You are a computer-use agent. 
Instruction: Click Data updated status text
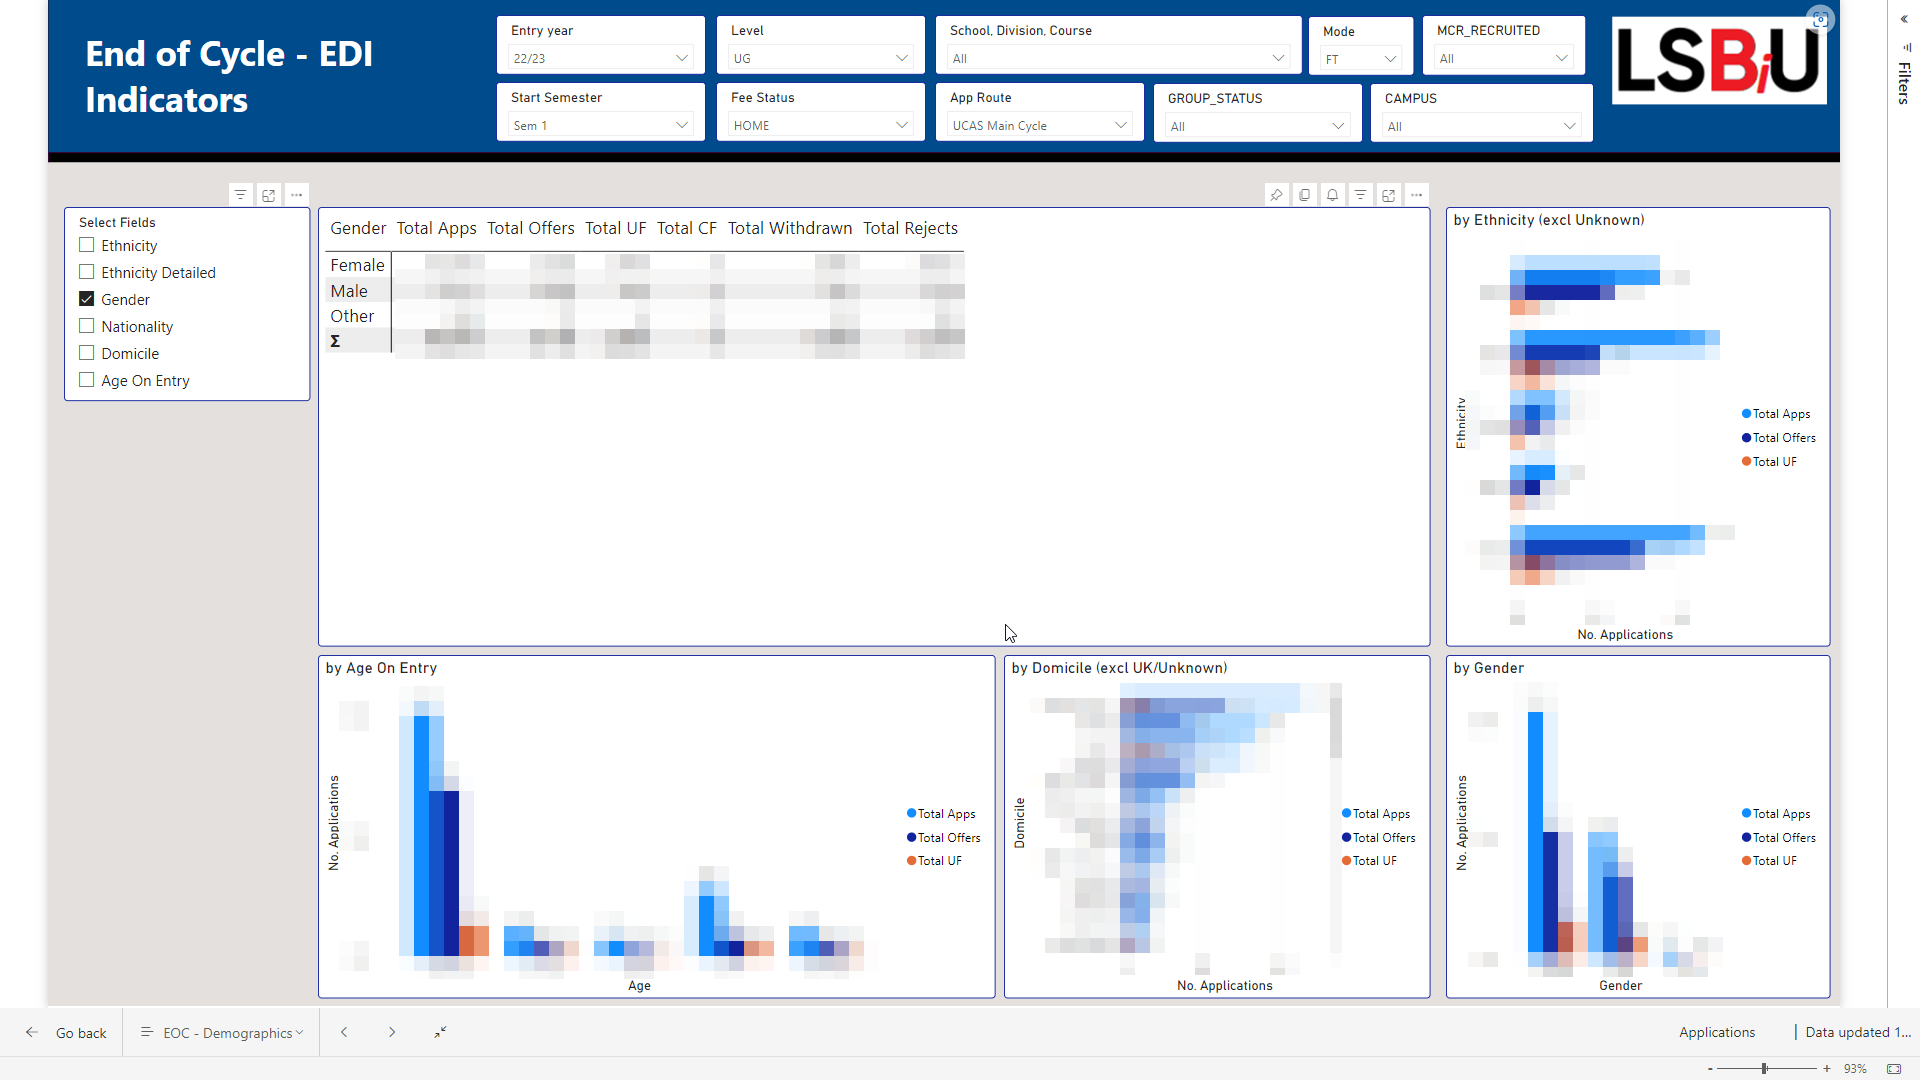1858,1032
